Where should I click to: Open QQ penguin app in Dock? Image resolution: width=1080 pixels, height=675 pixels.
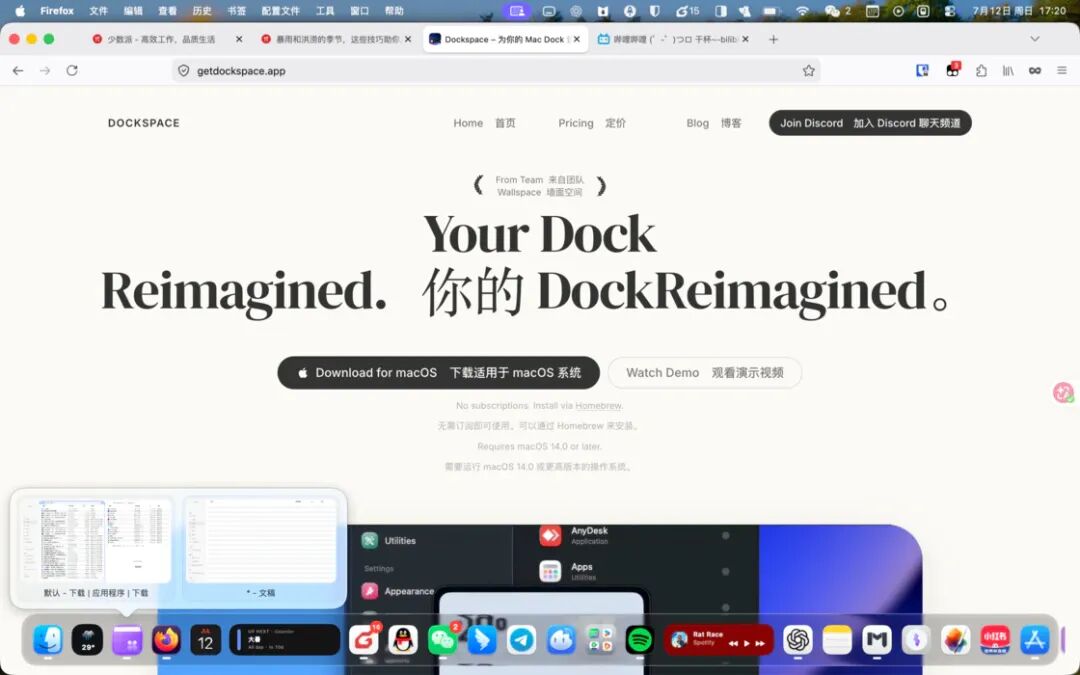click(x=403, y=640)
